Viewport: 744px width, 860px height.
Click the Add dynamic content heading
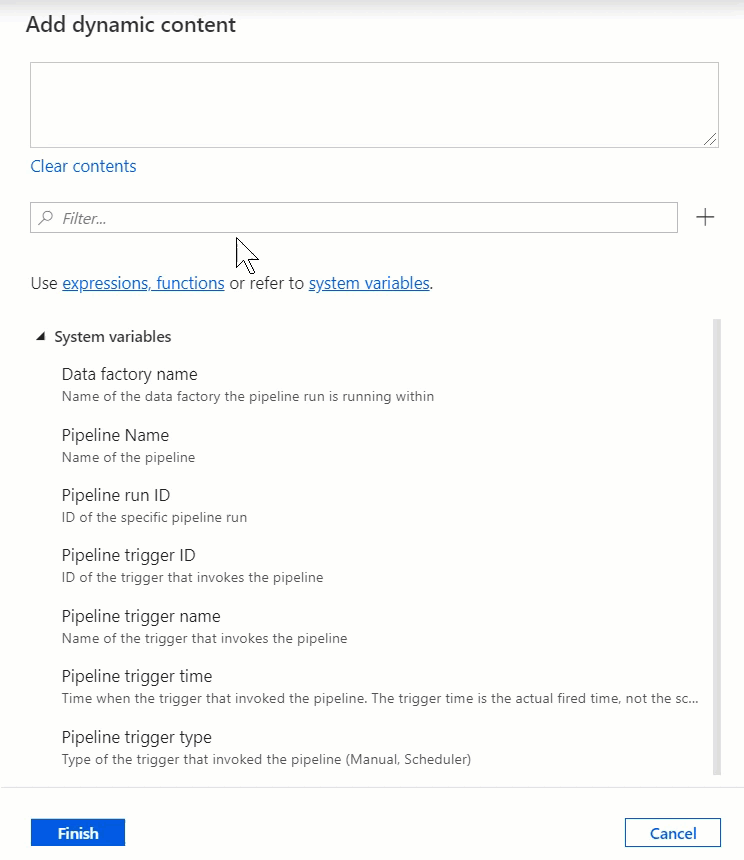point(131,25)
